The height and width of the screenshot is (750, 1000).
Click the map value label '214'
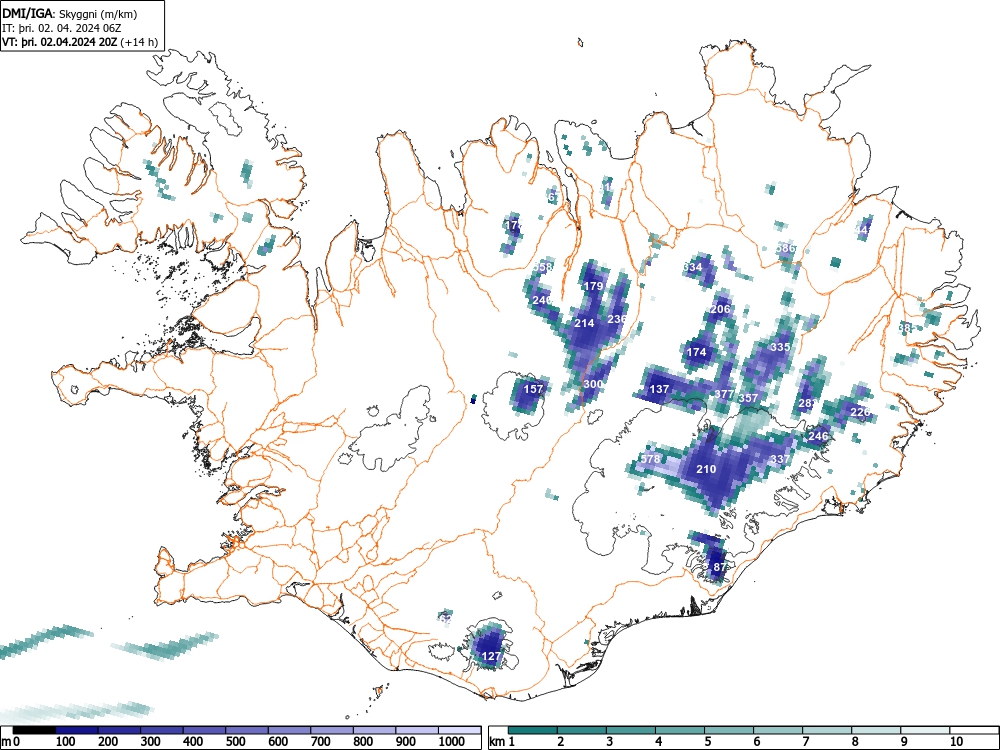tap(584, 323)
